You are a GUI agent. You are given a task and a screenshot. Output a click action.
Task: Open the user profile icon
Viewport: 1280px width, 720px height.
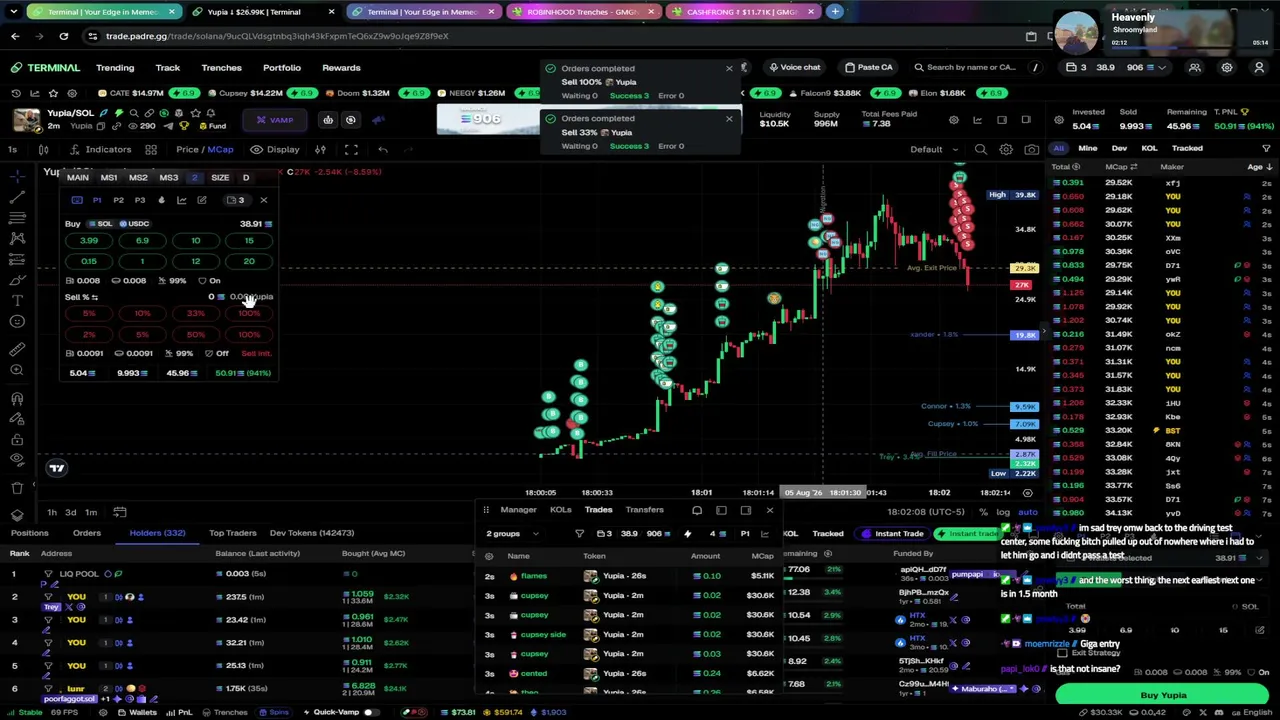[1259, 68]
